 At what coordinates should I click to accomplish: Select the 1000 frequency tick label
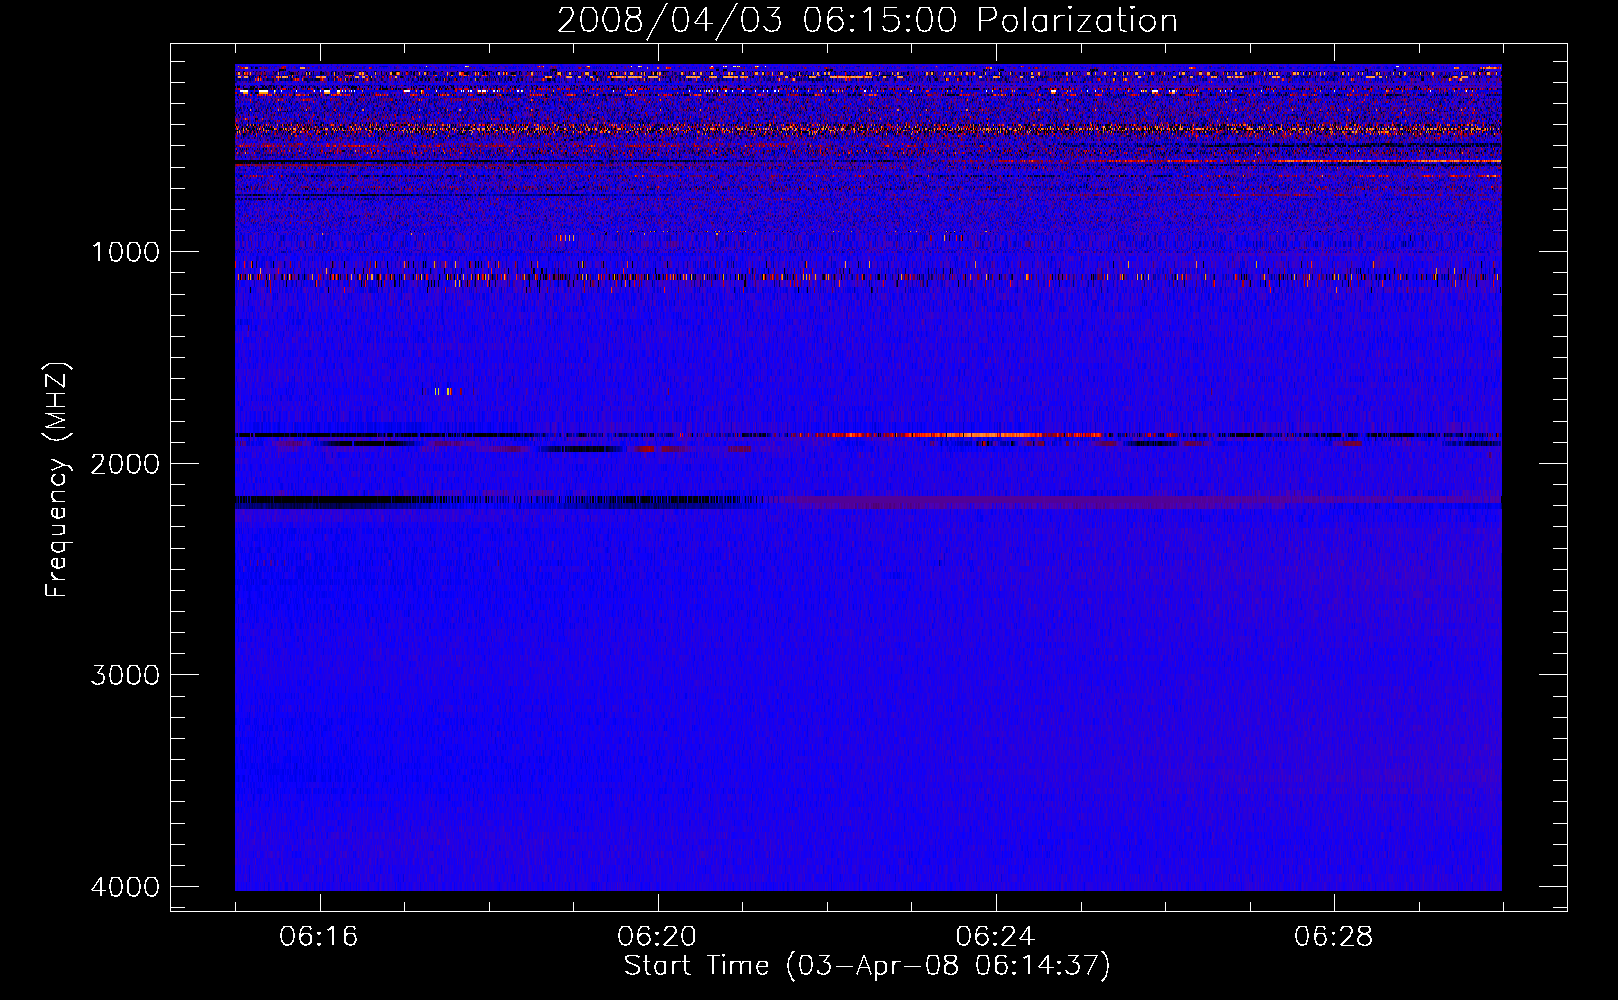(125, 252)
